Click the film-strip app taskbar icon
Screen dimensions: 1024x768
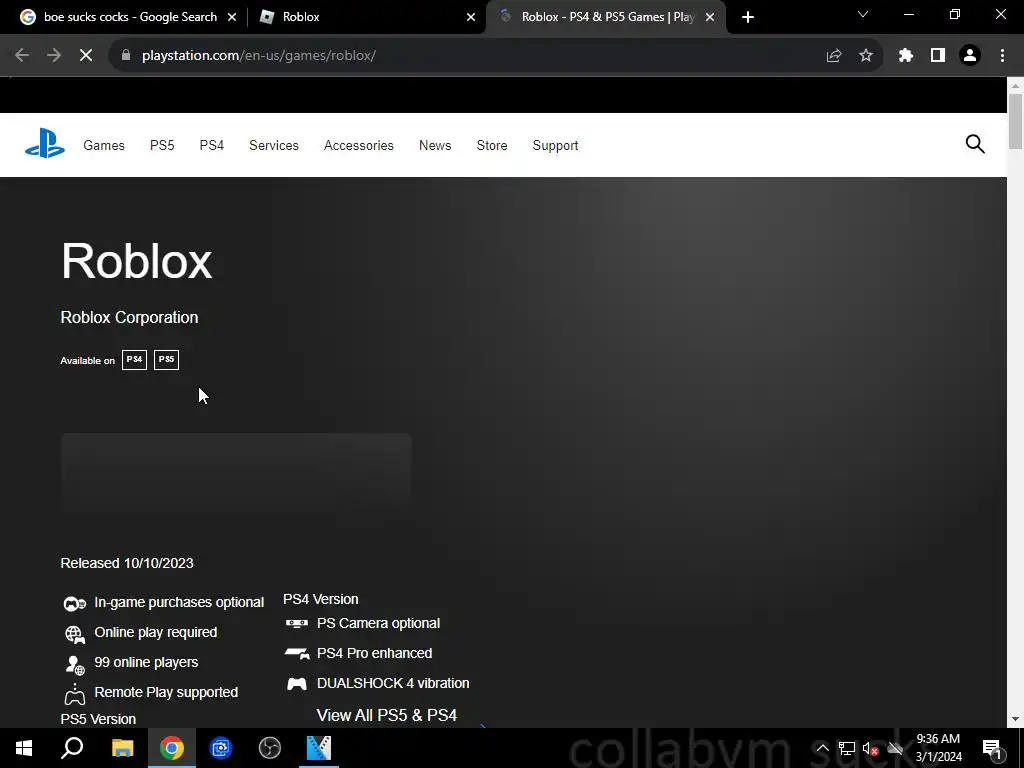click(319, 748)
